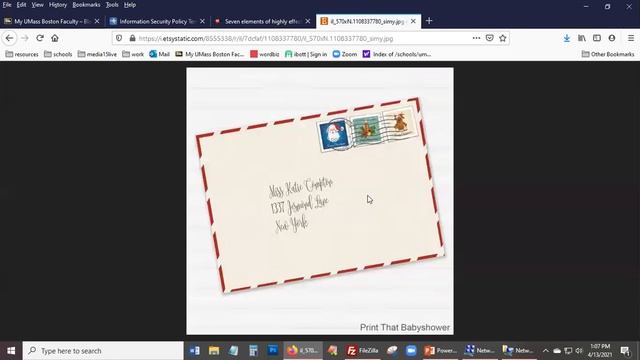Image resolution: width=640 pixels, height=360 pixels.
Task: Close the My UMass Boston Faculty tab
Action: pyautogui.click(x=97, y=21)
